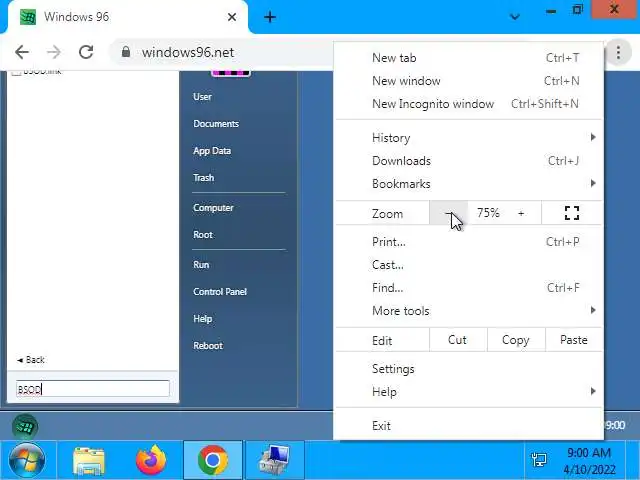
Task: Click the browser forward arrow
Action: 53,52
